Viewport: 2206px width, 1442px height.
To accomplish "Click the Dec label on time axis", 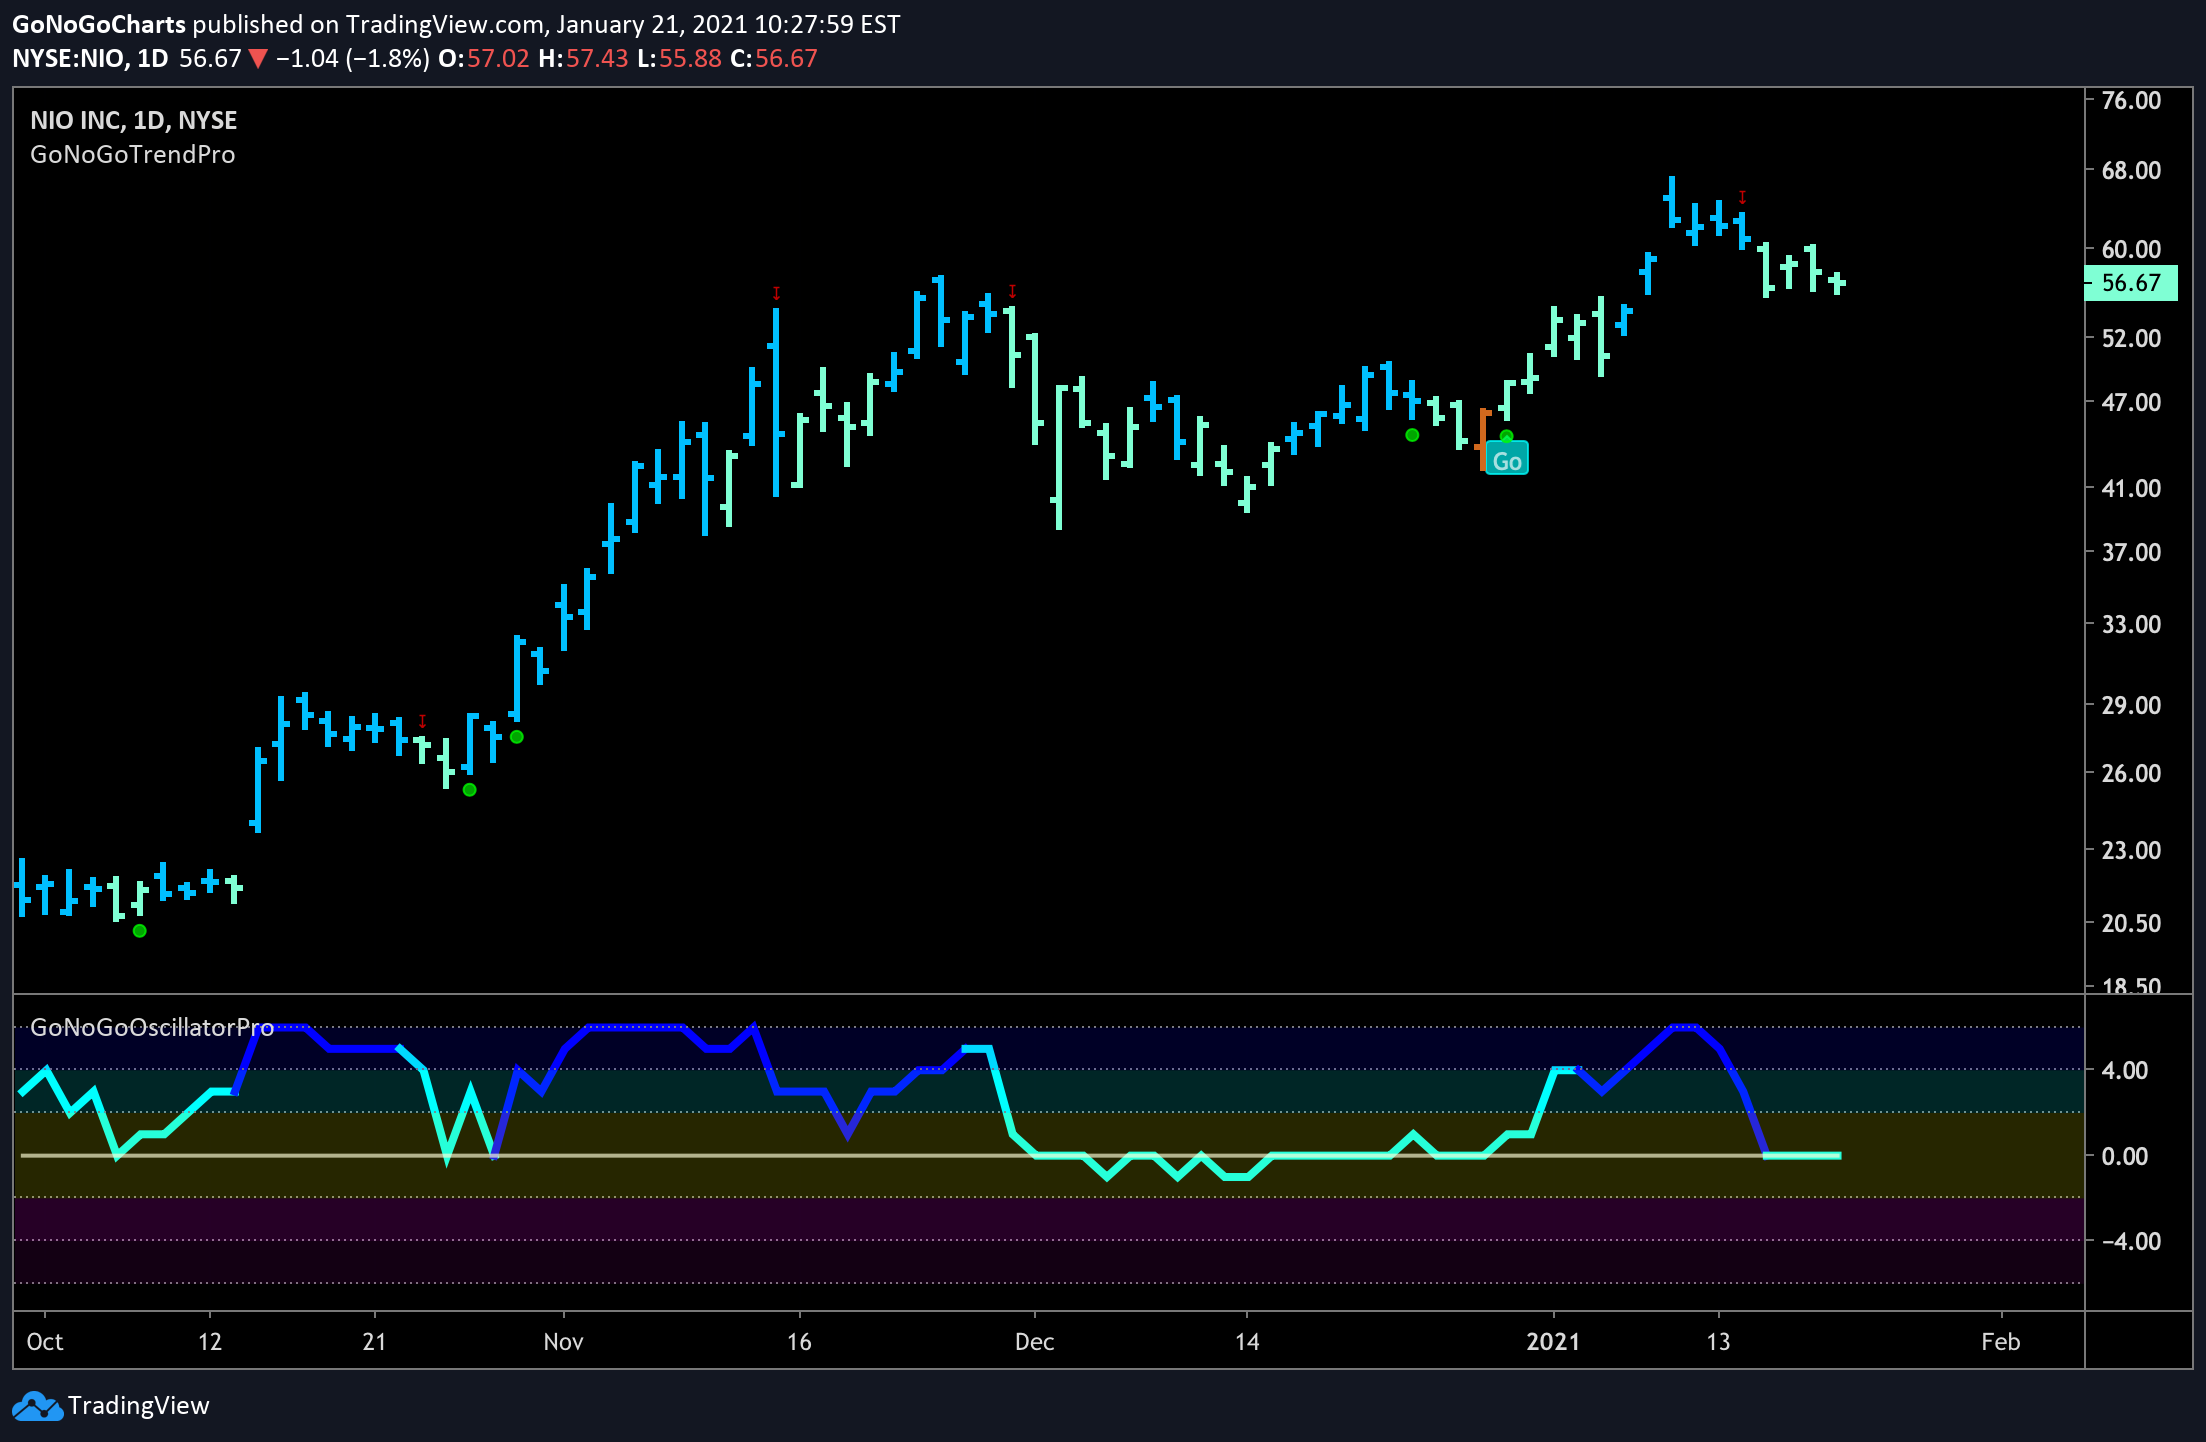I will [x=1034, y=1341].
